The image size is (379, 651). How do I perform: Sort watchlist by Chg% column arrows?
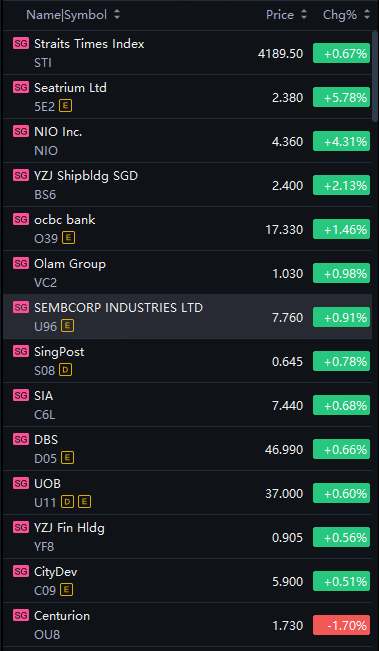[x=367, y=15]
